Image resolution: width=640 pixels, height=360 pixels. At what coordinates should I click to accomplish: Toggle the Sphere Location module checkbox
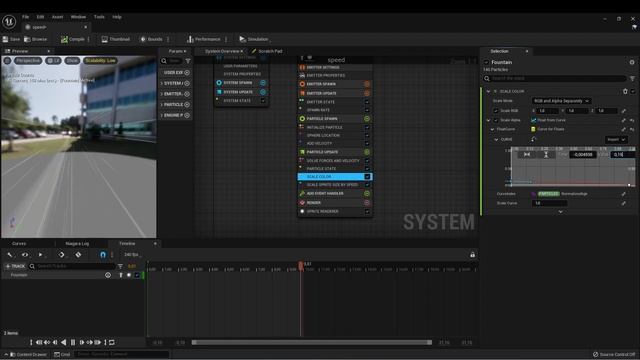tap(367, 136)
